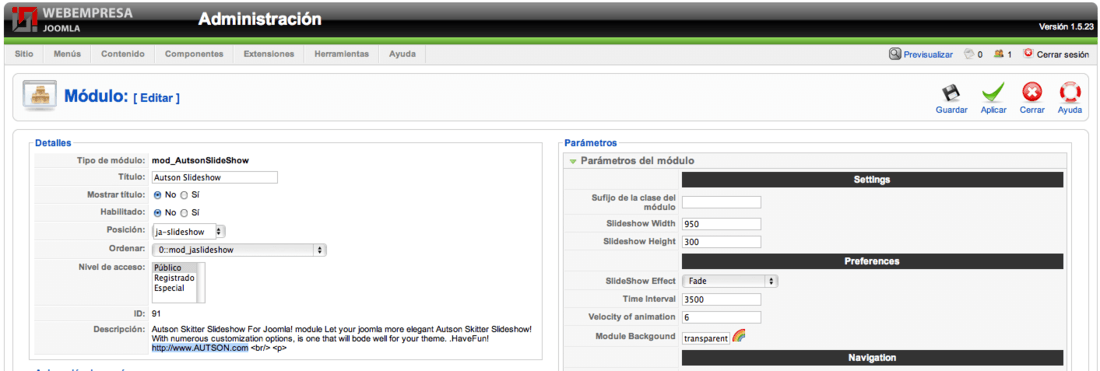The image size is (1100, 371).
Task: Open the Ayuda lifebuoy icon
Action: click(1070, 93)
